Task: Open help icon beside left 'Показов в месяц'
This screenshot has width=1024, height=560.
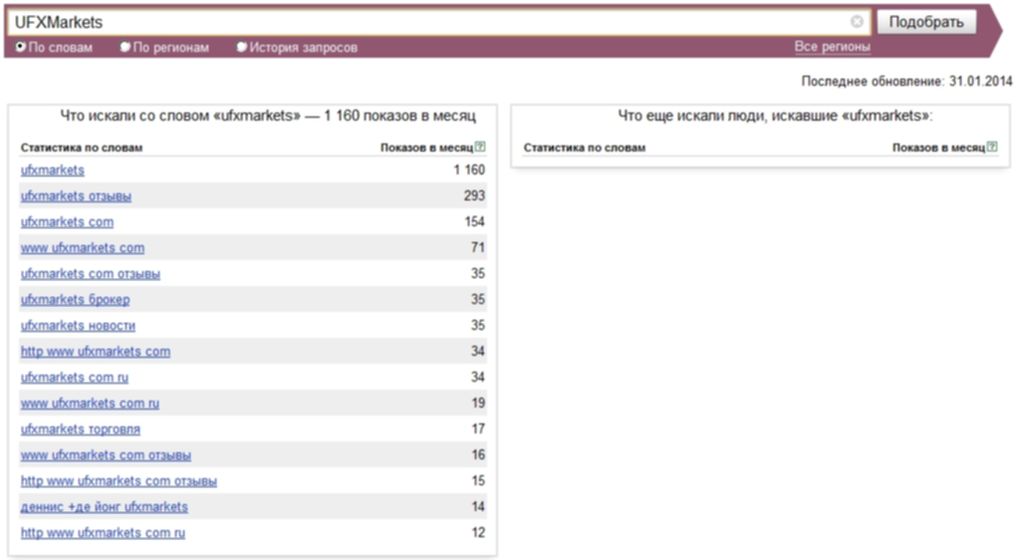Action: (x=480, y=147)
